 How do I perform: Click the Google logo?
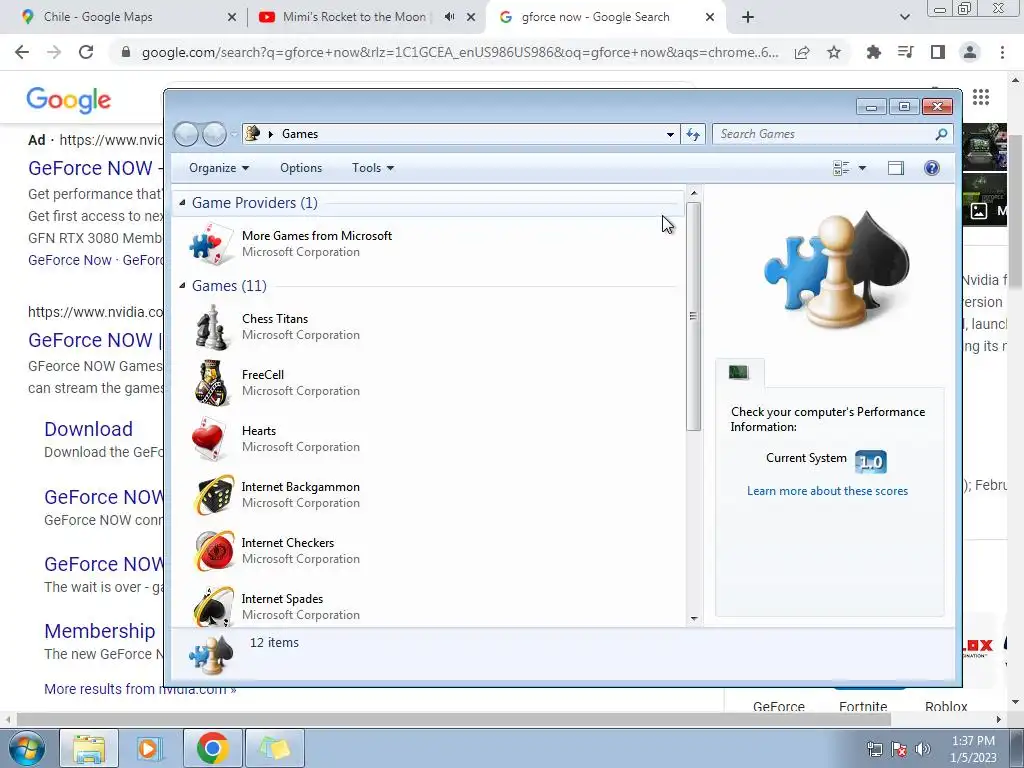tap(69, 100)
